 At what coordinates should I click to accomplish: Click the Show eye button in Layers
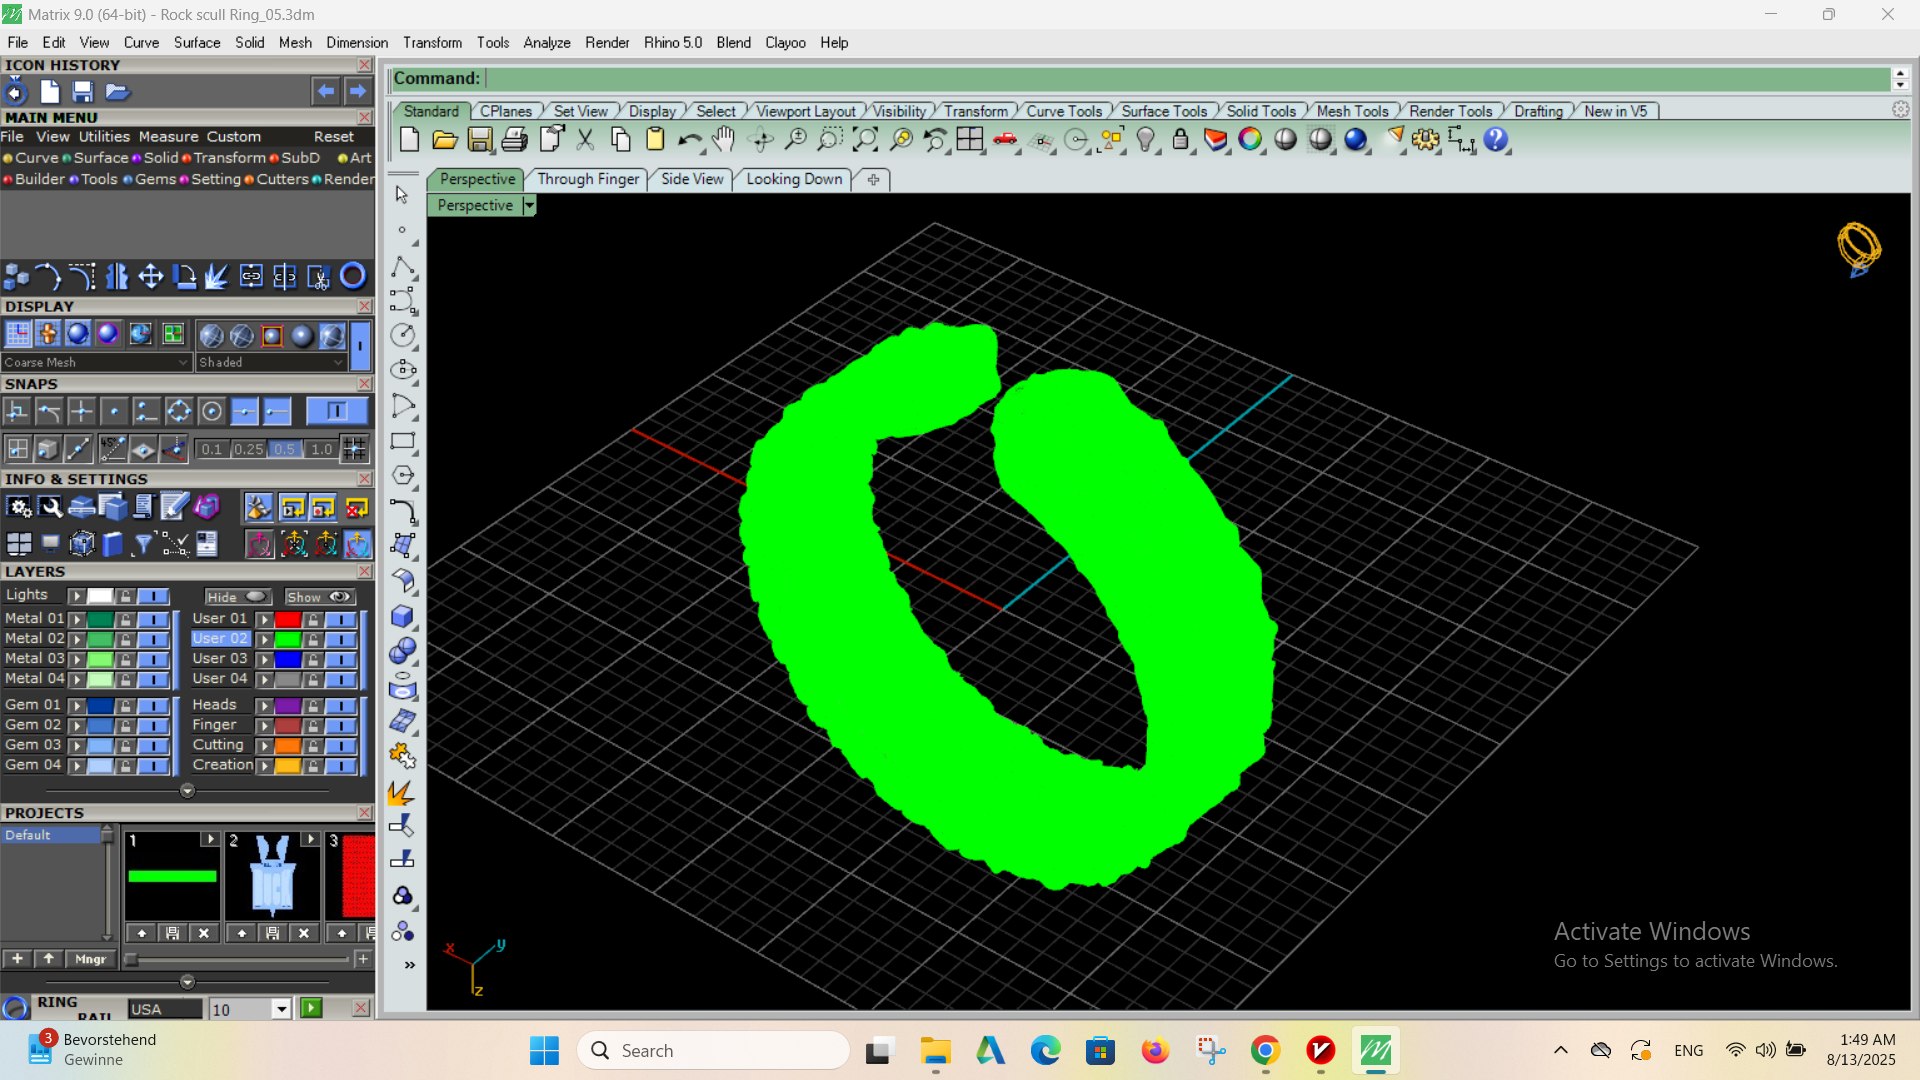pyautogui.click(x=319, y=597)
